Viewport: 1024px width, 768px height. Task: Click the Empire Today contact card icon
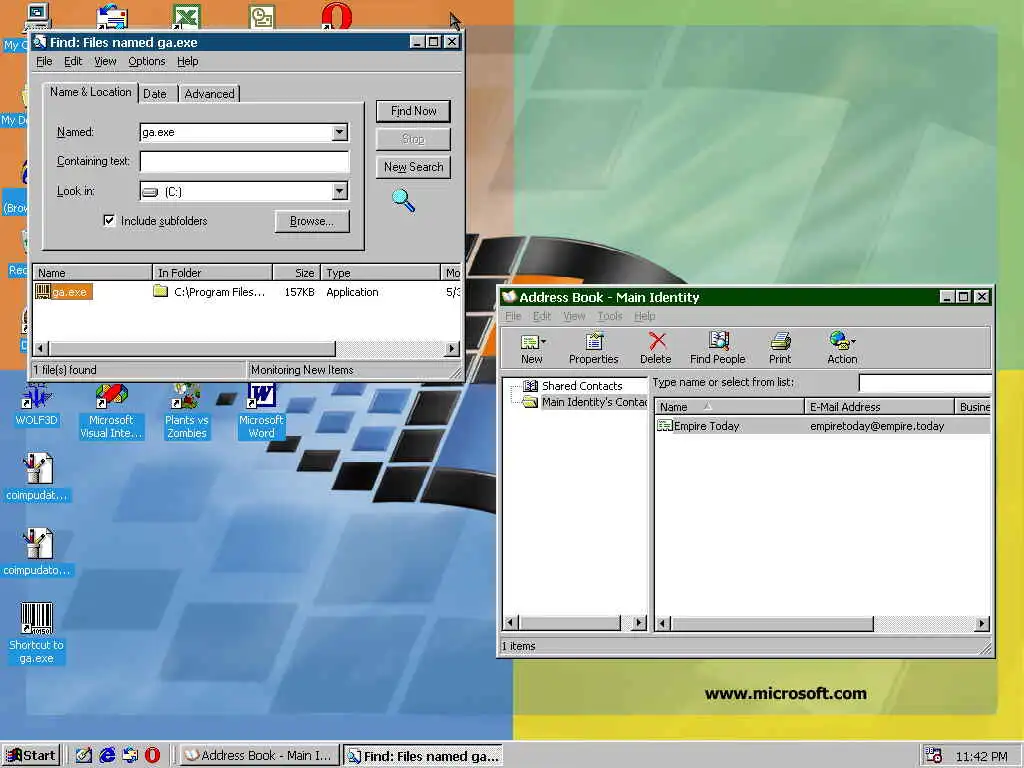(x=664, y=426)
